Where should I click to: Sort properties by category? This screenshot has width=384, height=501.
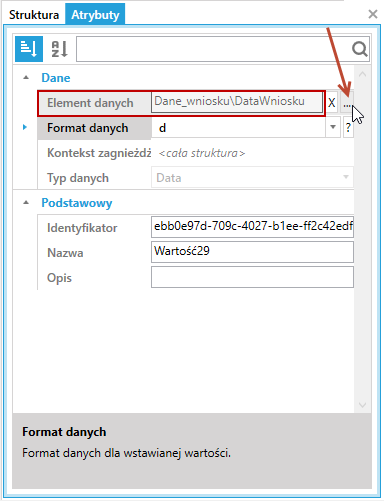(x=29, y=49)
